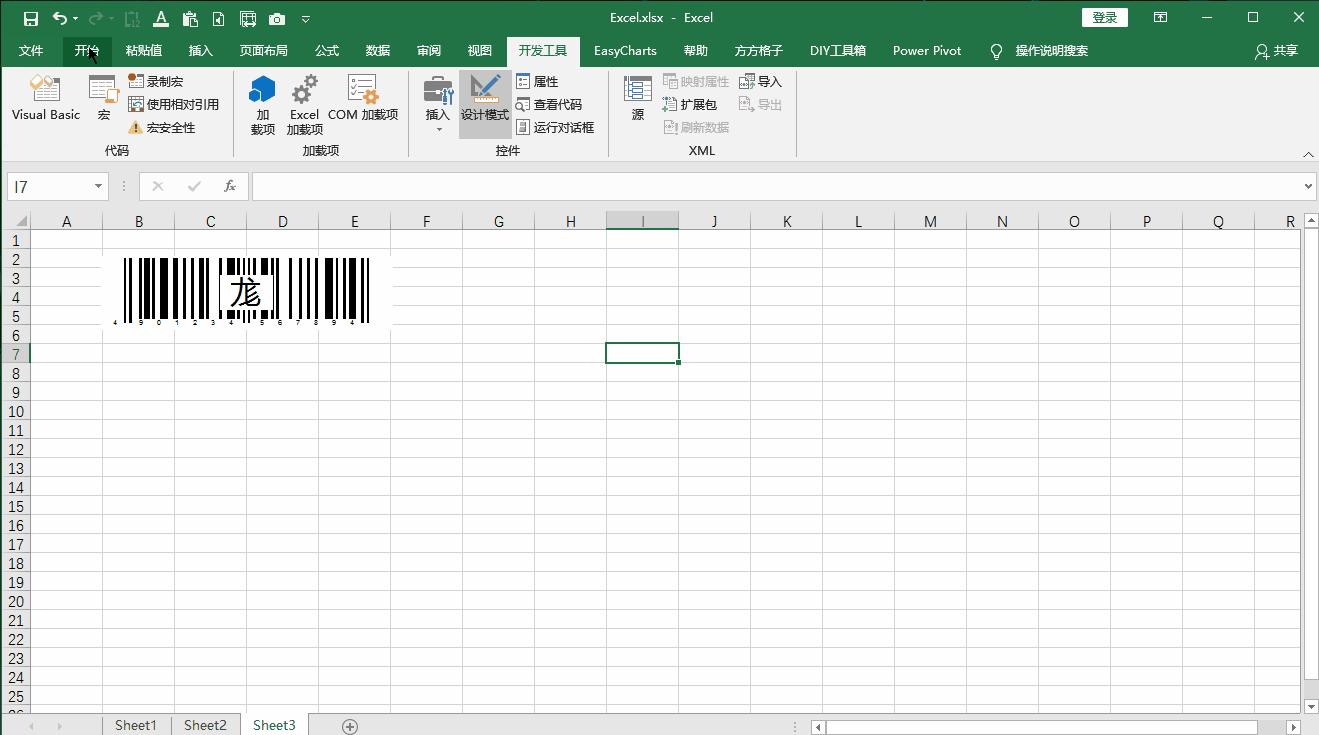The width and height of the screenshot is (1319, 735).
Task: Open the DIY工具箱 tab
Action: click(x=838, y=51)
